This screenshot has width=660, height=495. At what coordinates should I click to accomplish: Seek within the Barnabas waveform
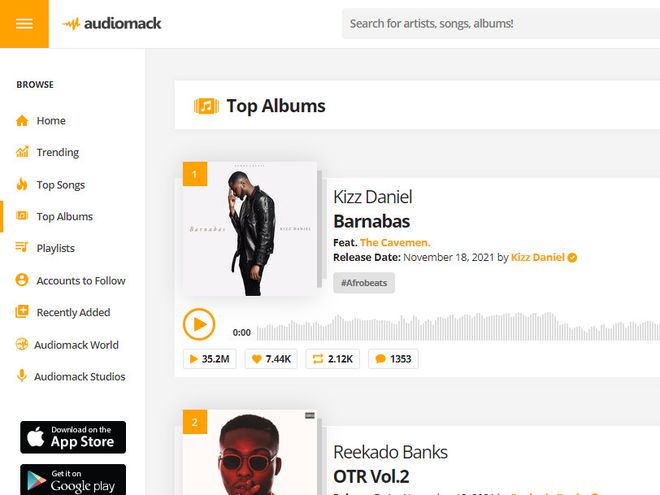(x=458, y=326)
